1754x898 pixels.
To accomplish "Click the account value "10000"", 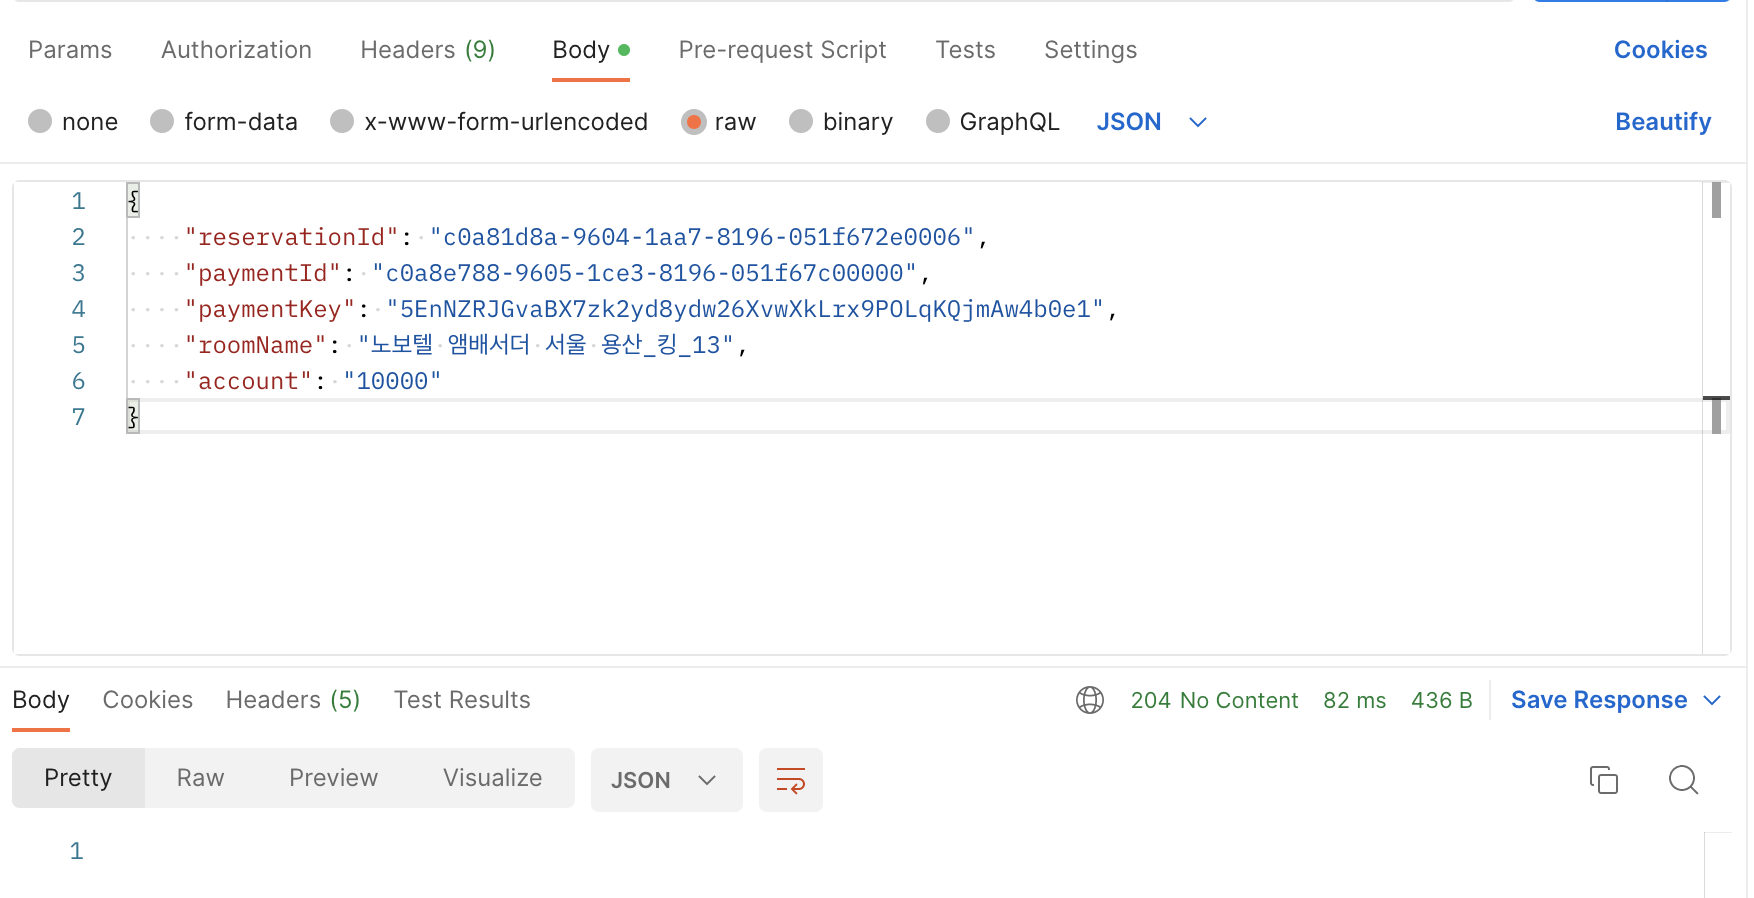I will 392,381.
